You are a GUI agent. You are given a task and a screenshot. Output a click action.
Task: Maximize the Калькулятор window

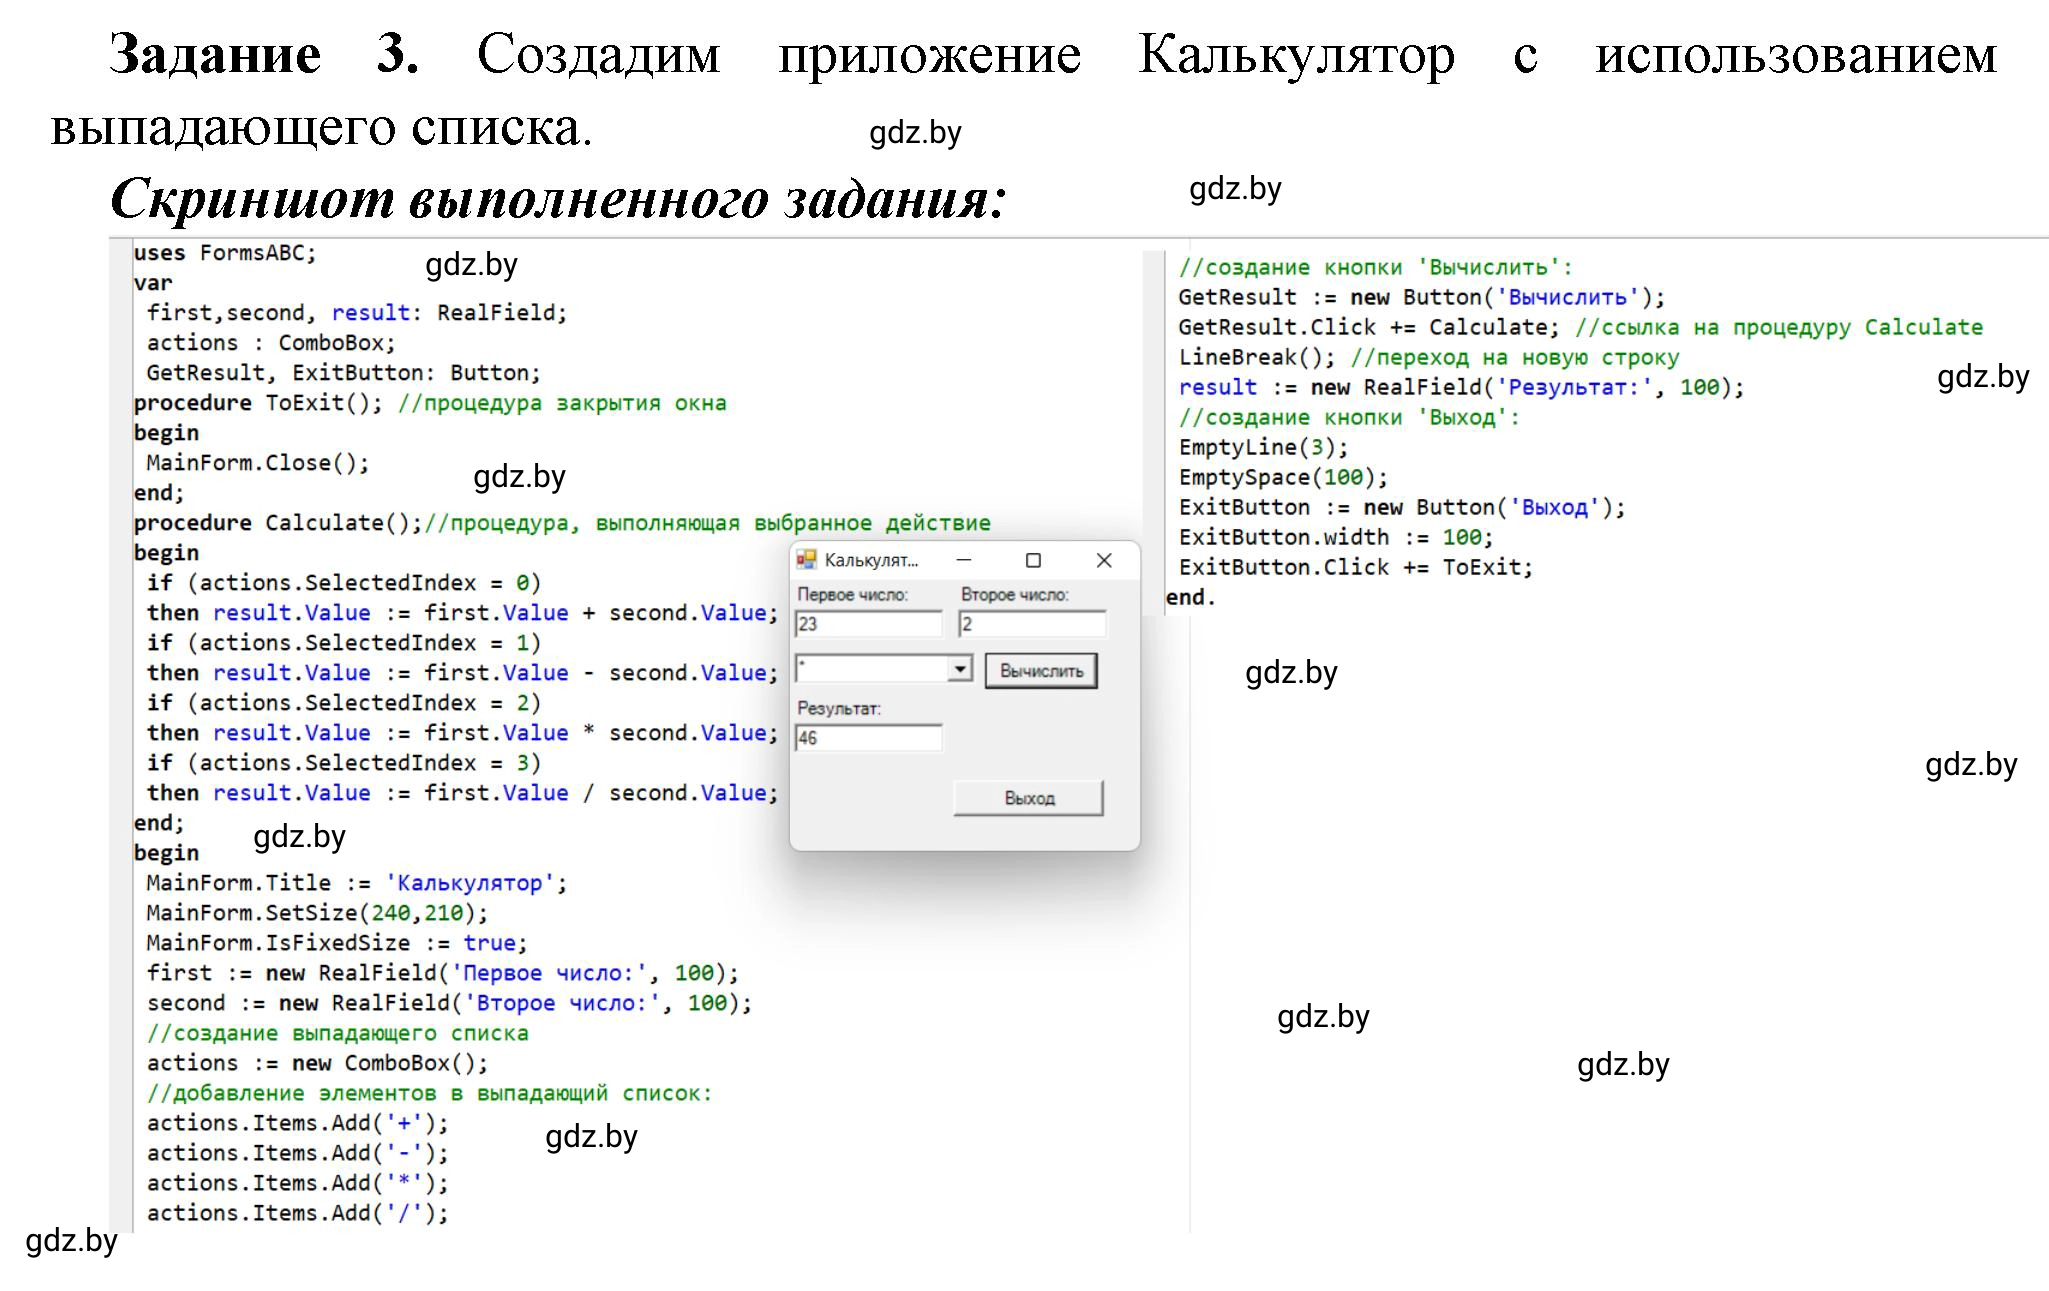1034,560
